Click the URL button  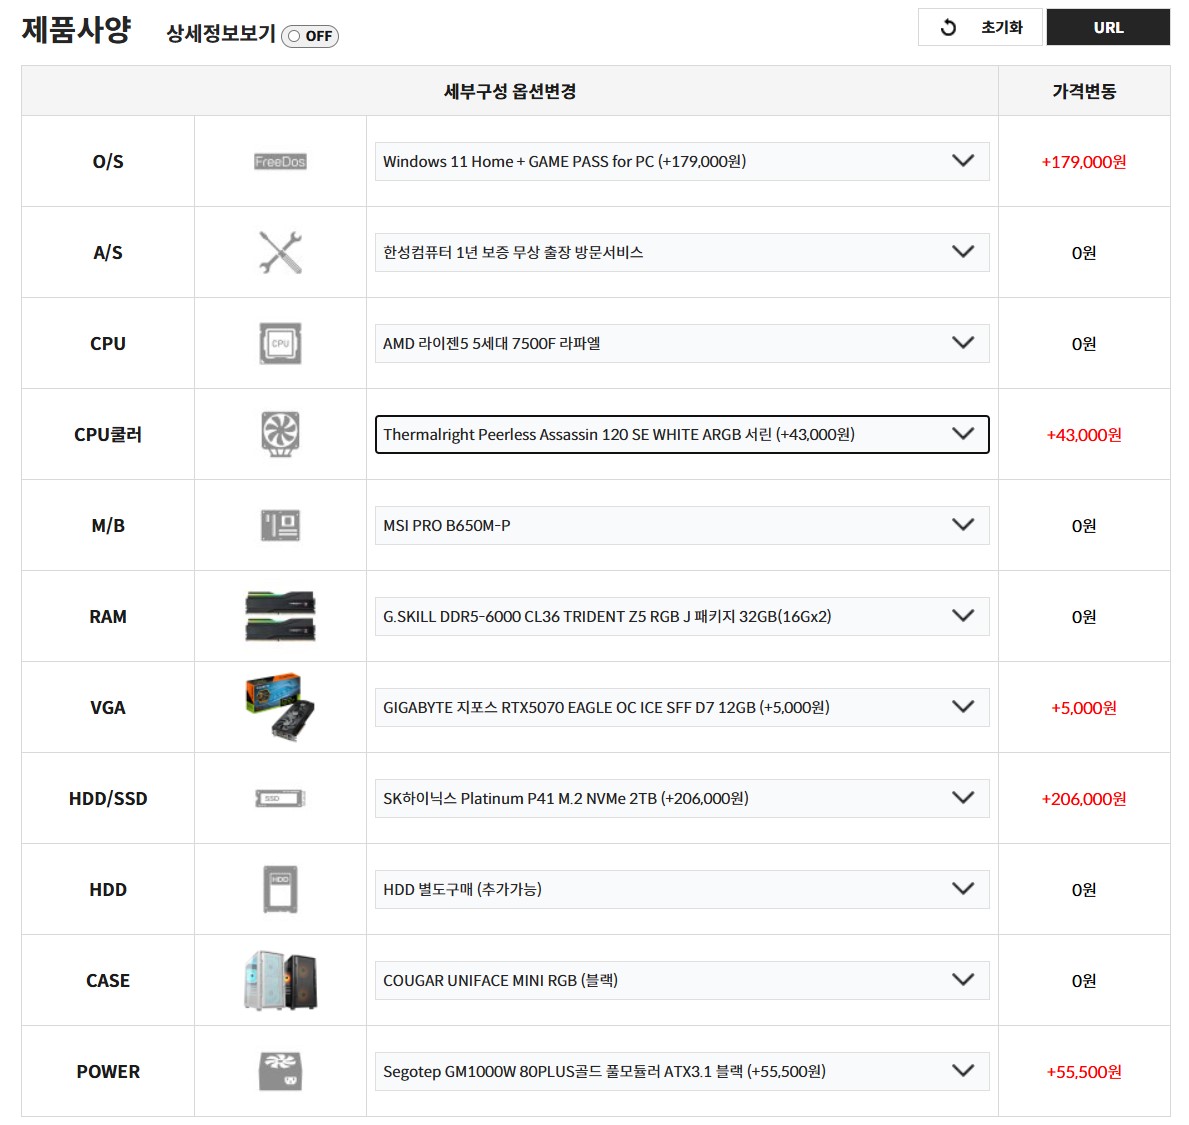[x=1108, y=27]
